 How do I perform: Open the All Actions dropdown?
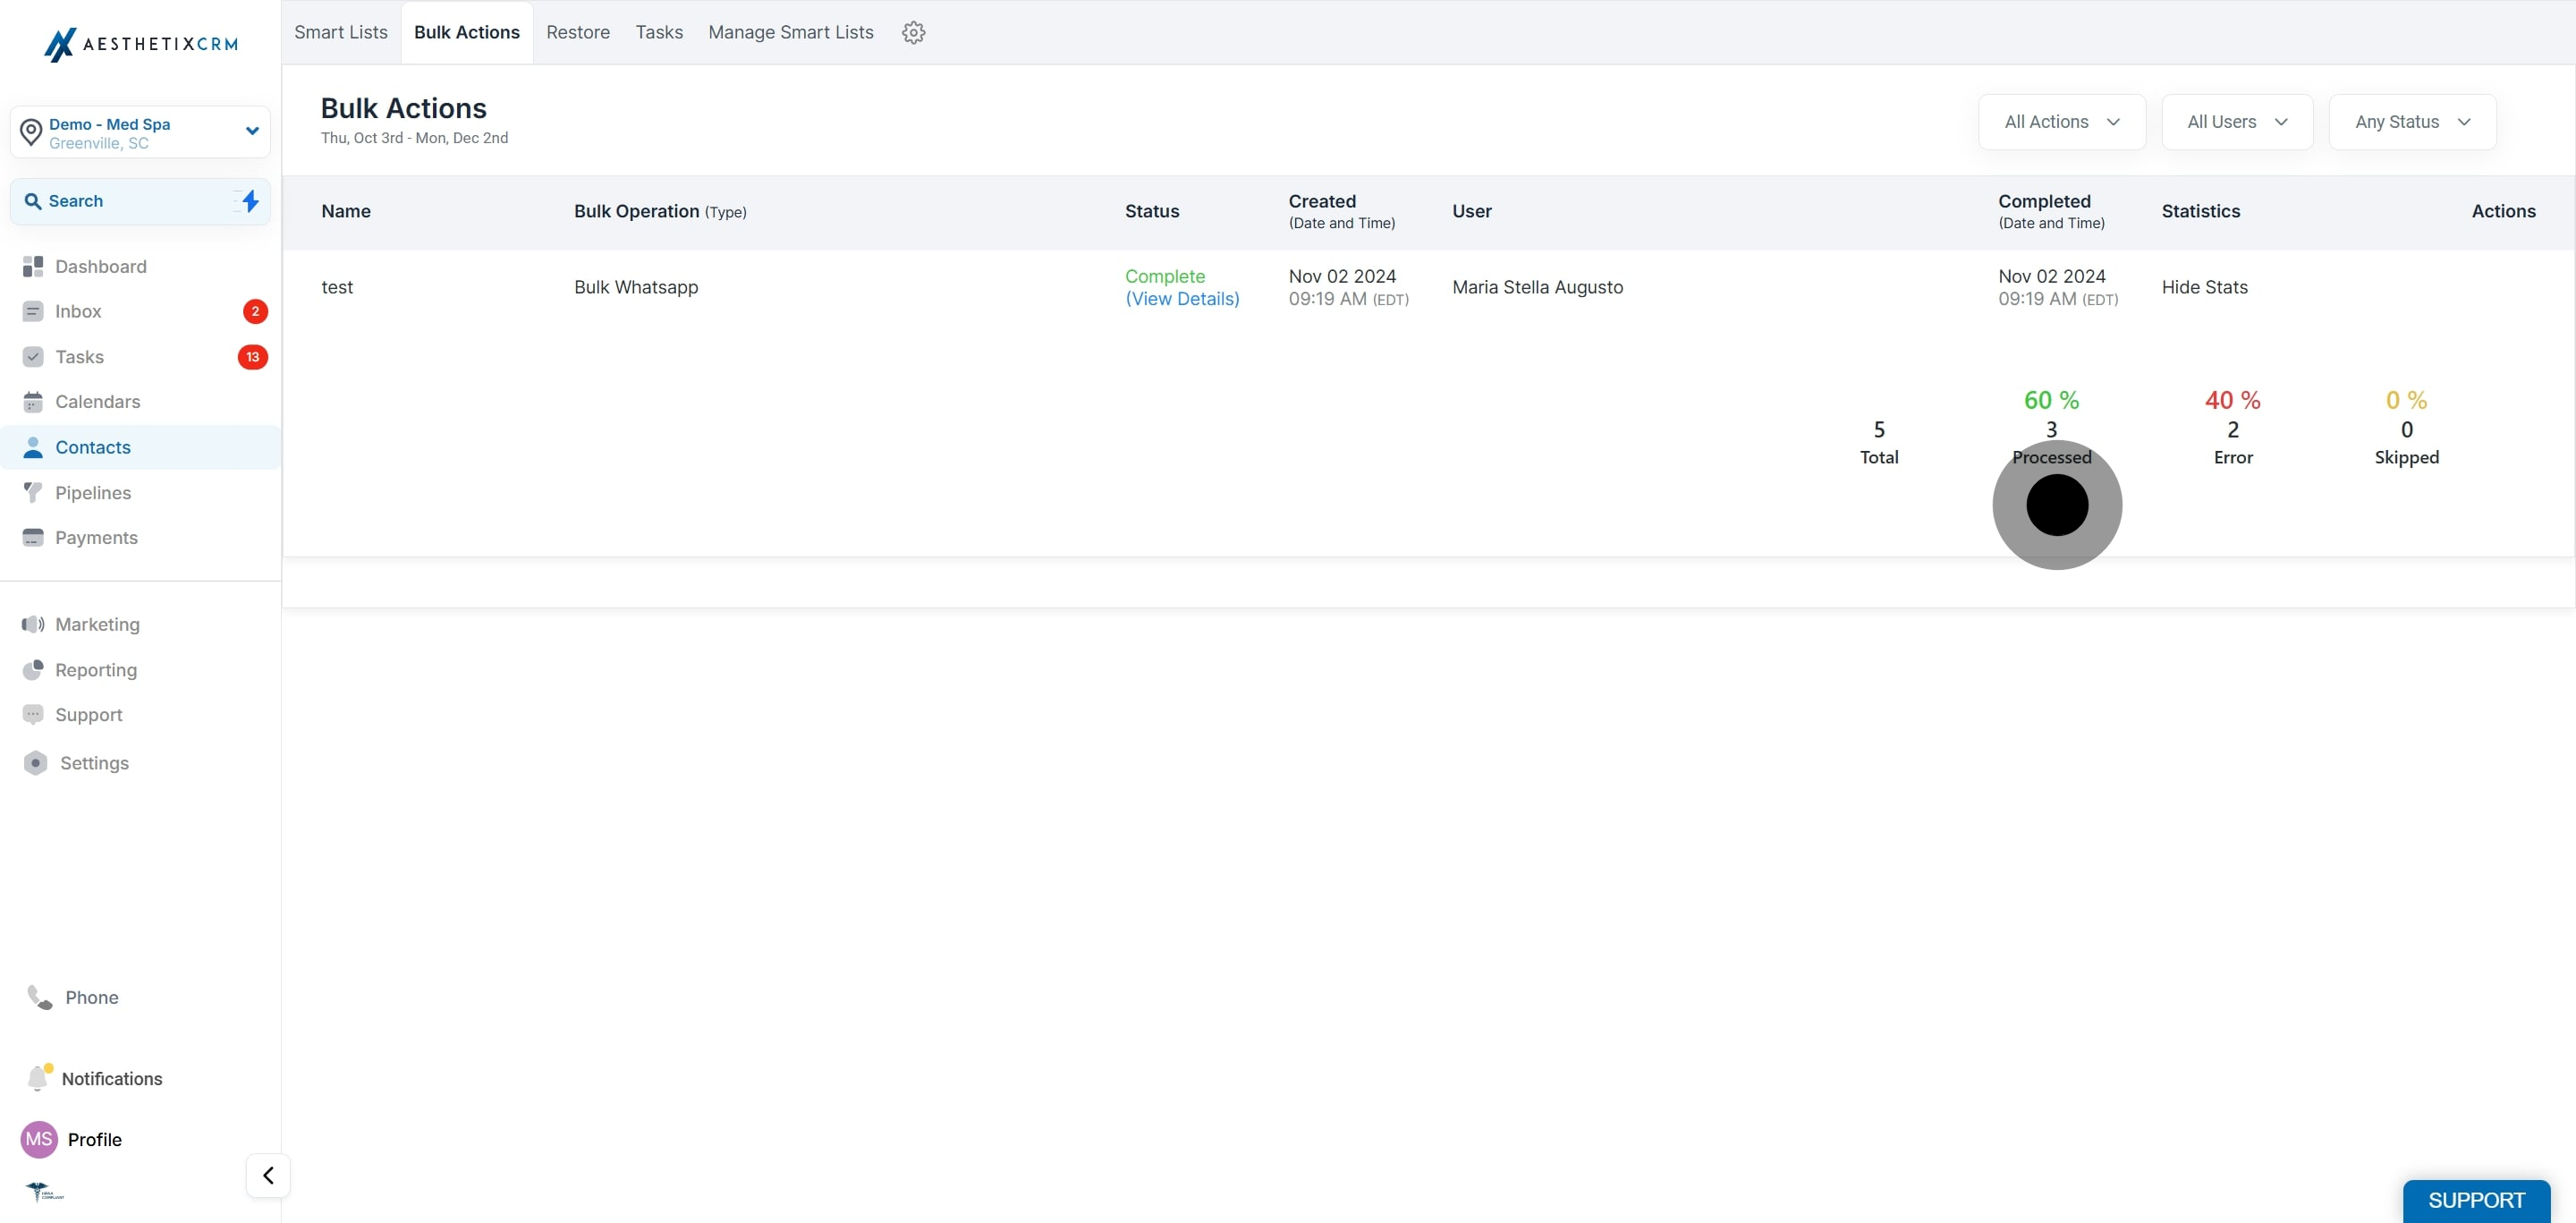pos(2061,122)
